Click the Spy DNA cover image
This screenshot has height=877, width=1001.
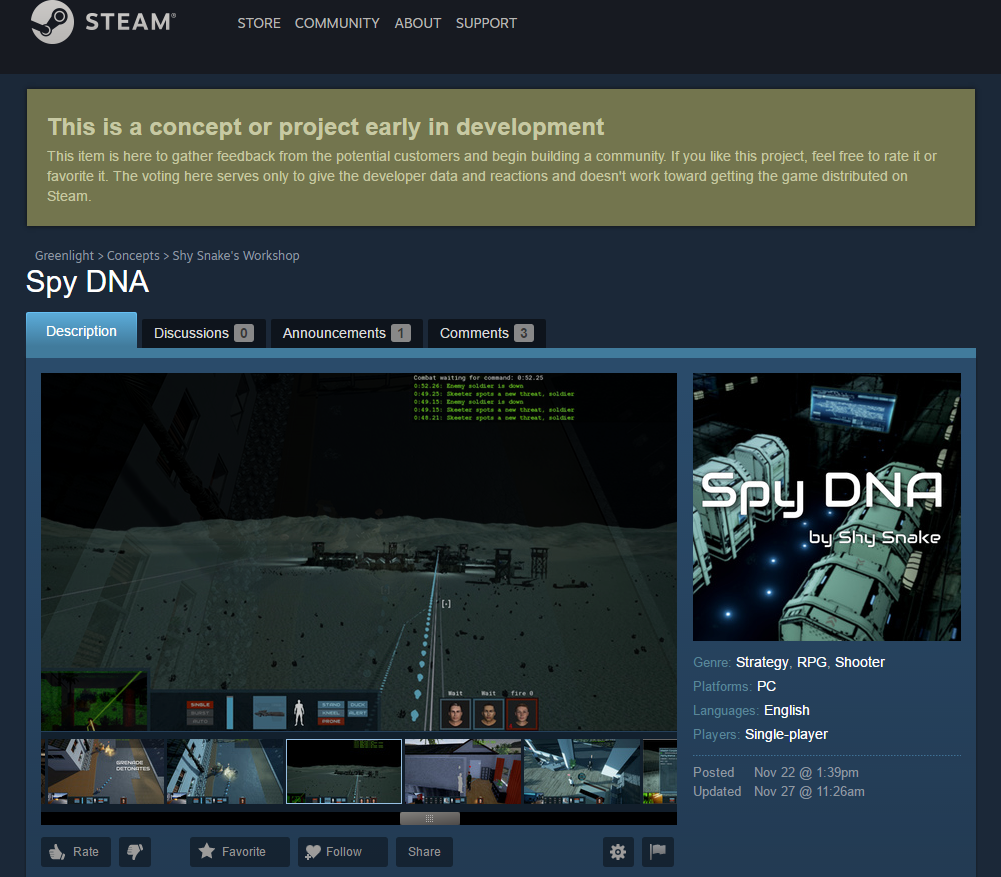coord(827,507)
